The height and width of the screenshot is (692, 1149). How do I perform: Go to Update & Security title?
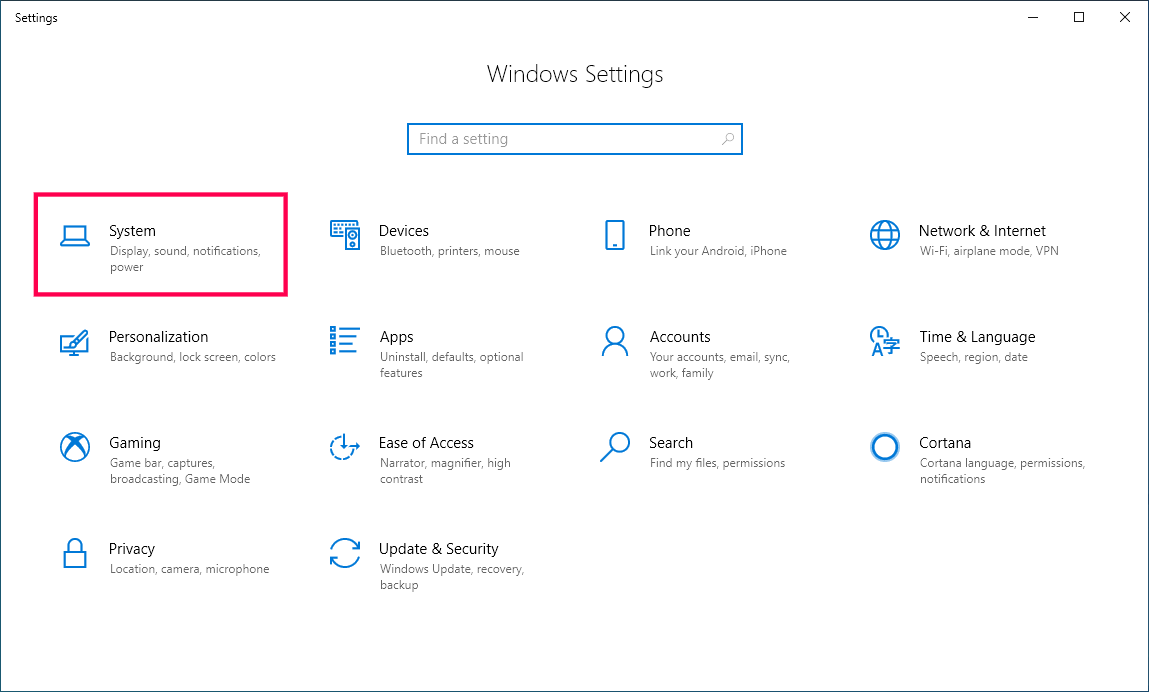pos(438,549)
